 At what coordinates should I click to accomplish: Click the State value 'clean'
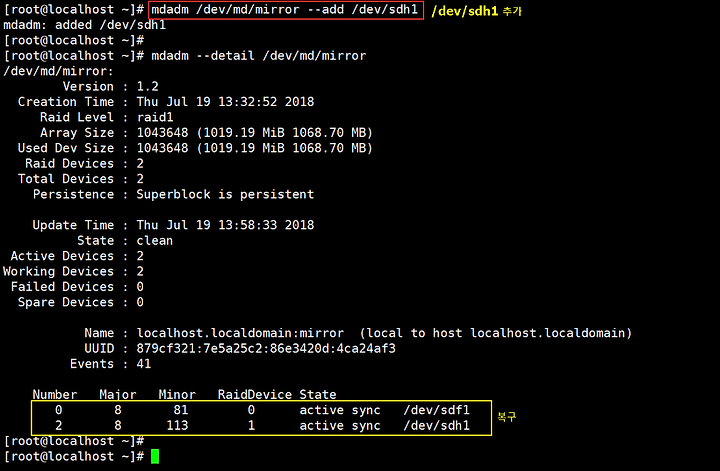155,241
